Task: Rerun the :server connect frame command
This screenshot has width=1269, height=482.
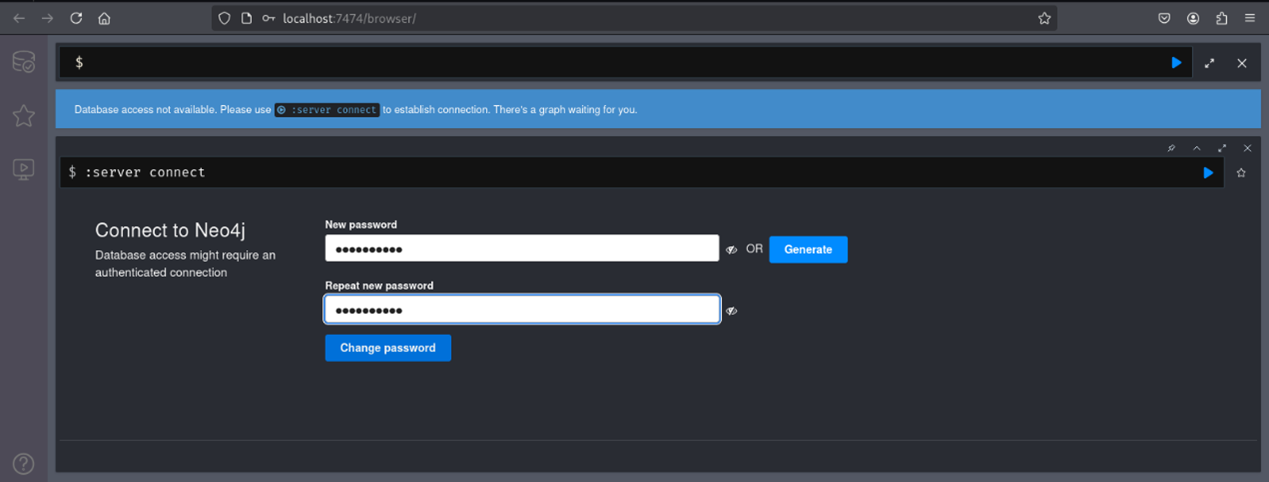Action: (x=1208, y=173)
